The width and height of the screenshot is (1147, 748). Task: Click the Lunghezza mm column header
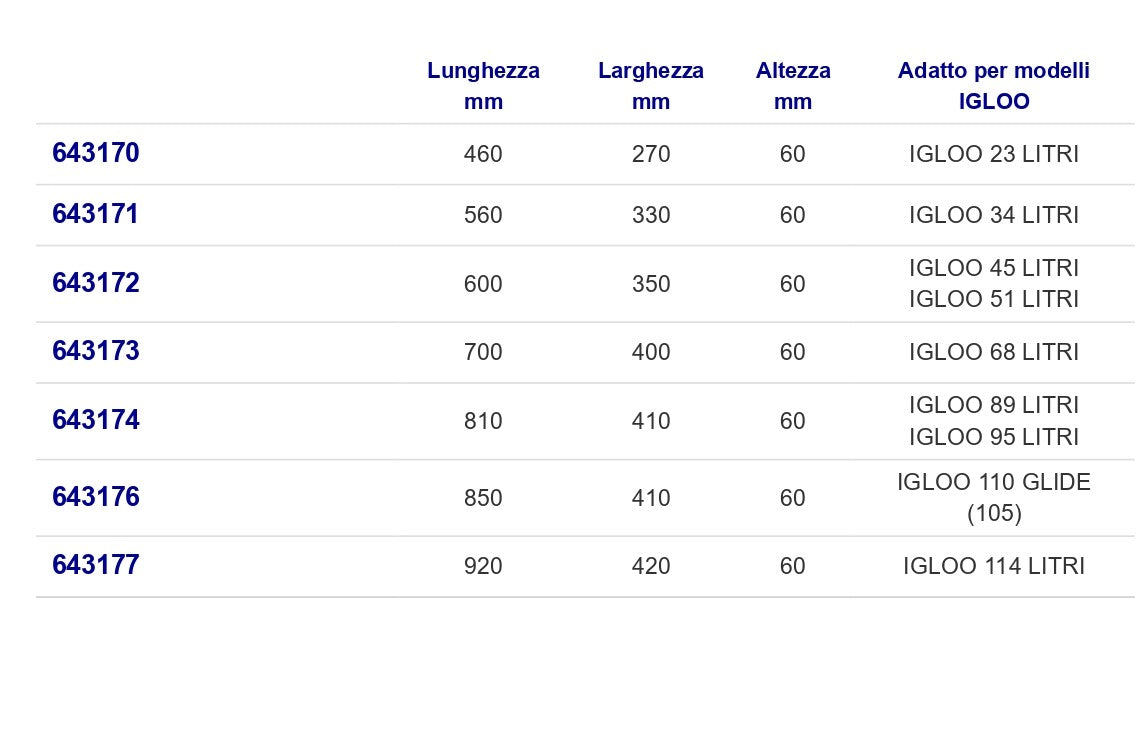click(x=484, y=86)
